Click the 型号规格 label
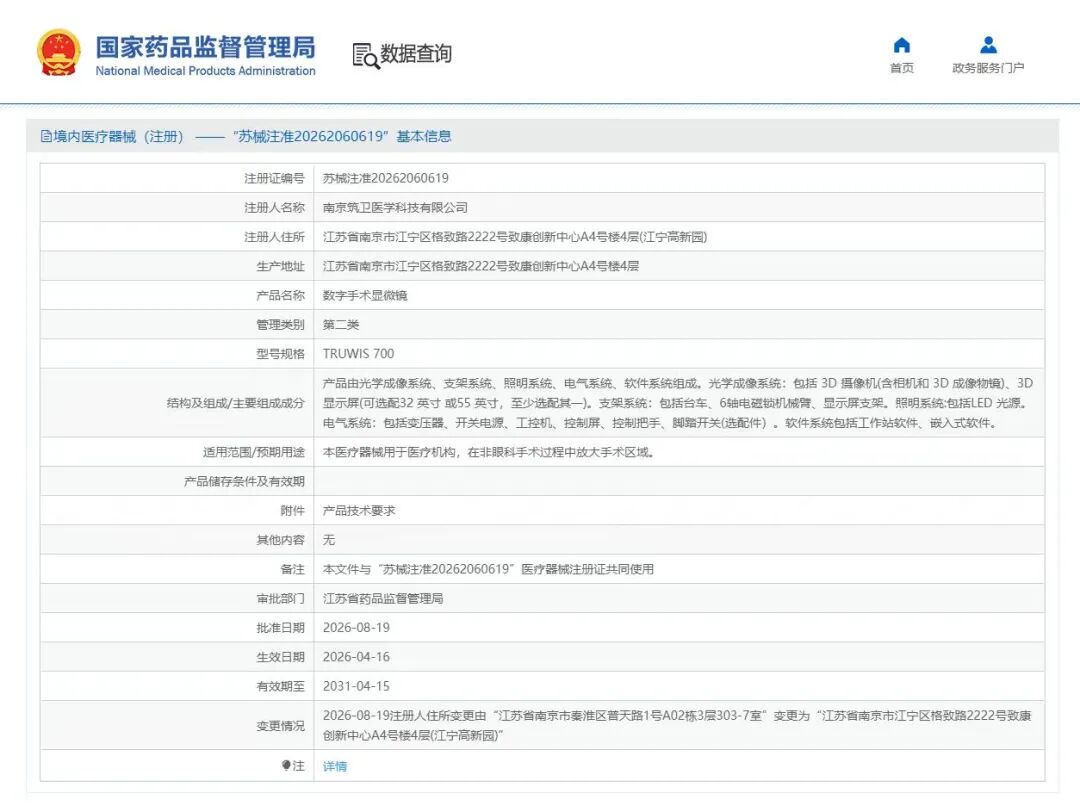The height and width of the screenshot is (812, 1080). coord(280,354)
